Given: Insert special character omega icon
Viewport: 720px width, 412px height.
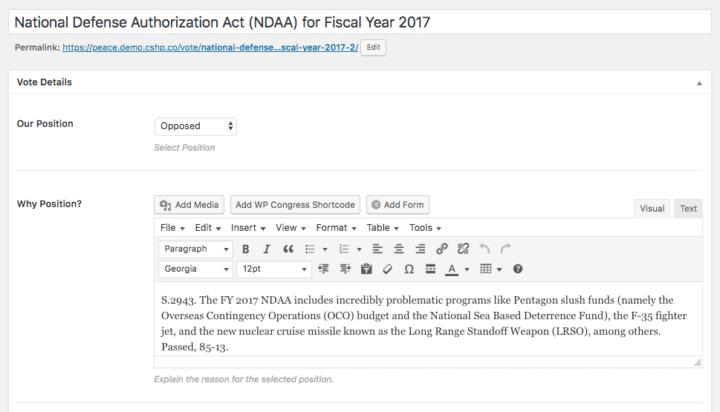Looking at the screenshot, I should point(408,269).
